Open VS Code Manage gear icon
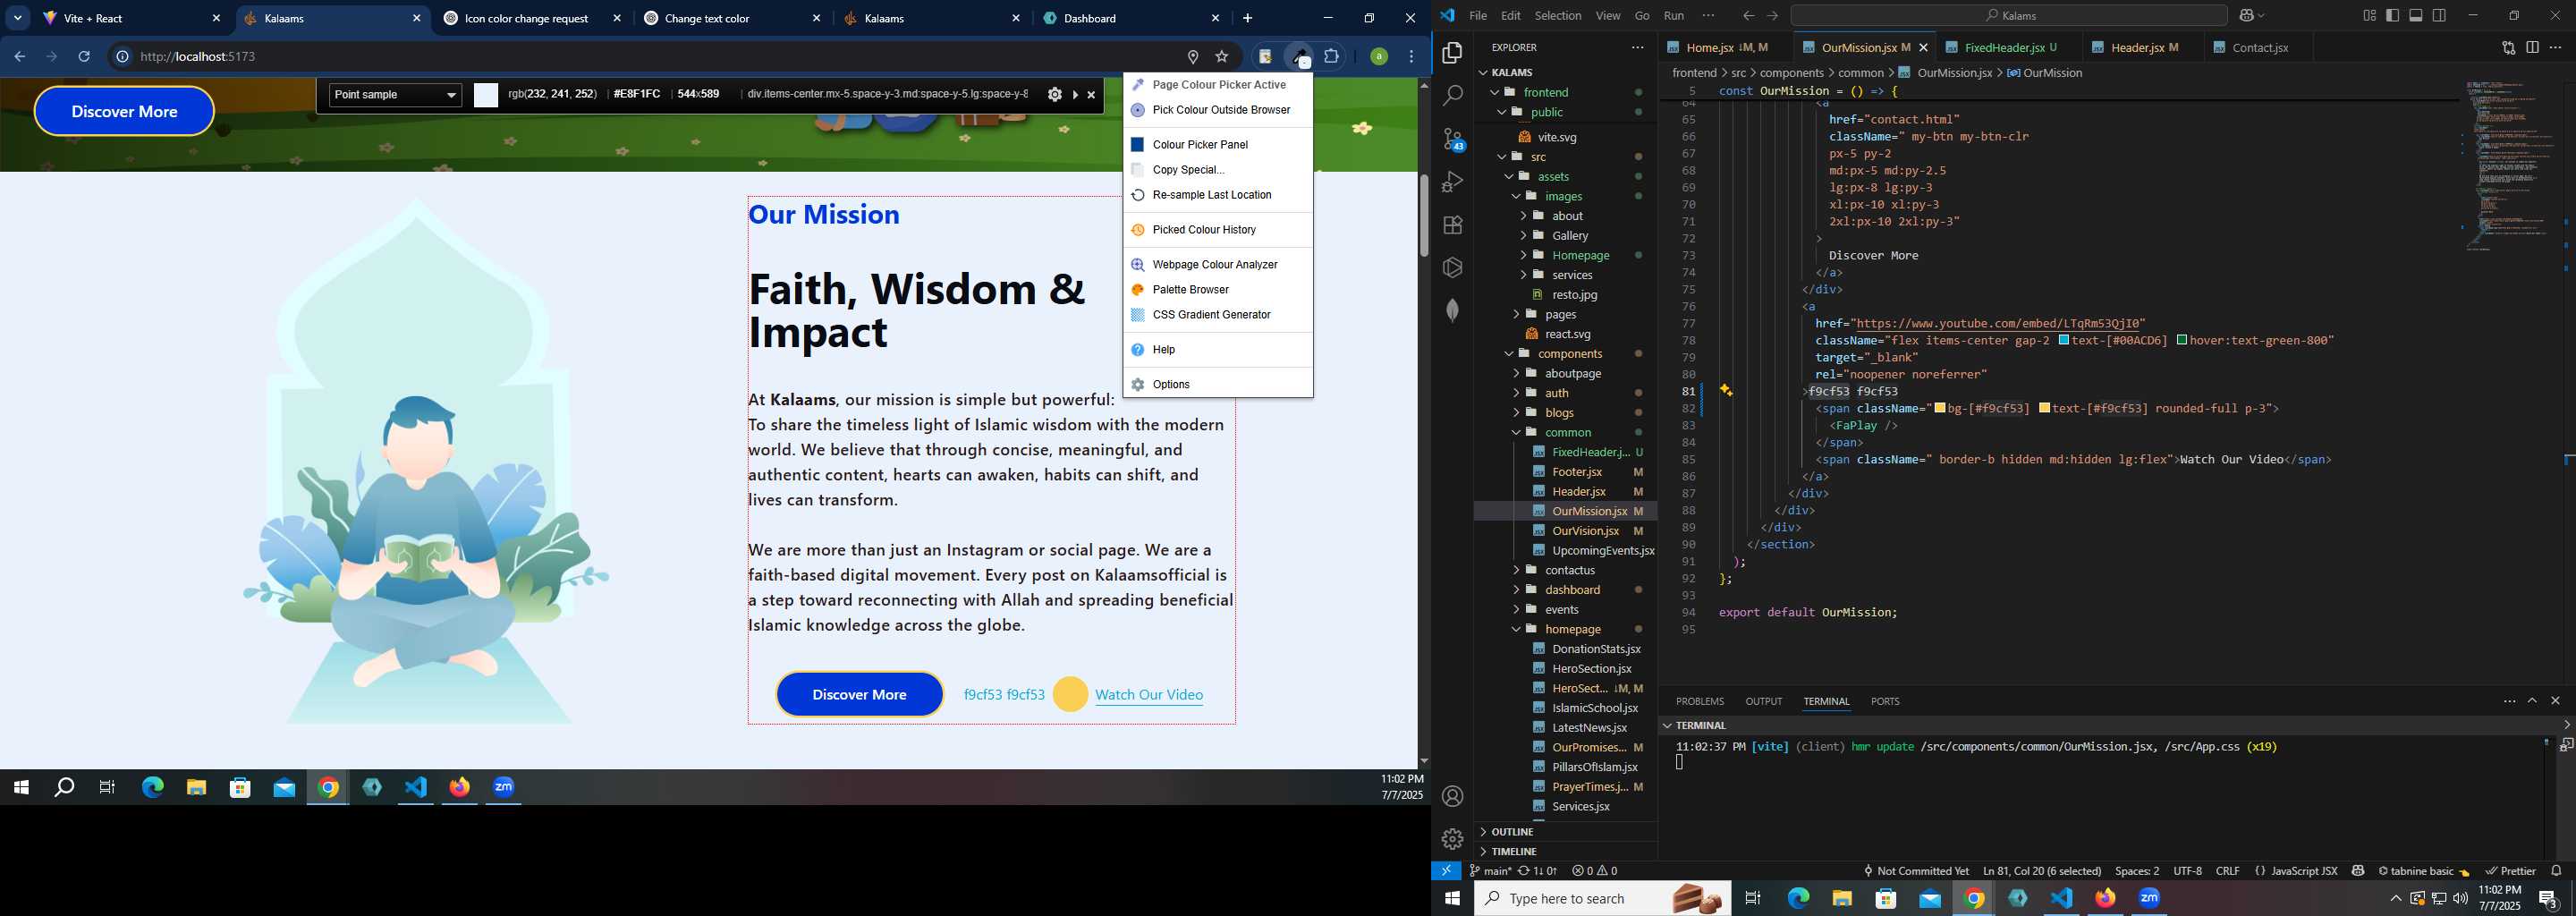The height and width of the screenshot is (916, 2576). click(x=1453, y=839)
